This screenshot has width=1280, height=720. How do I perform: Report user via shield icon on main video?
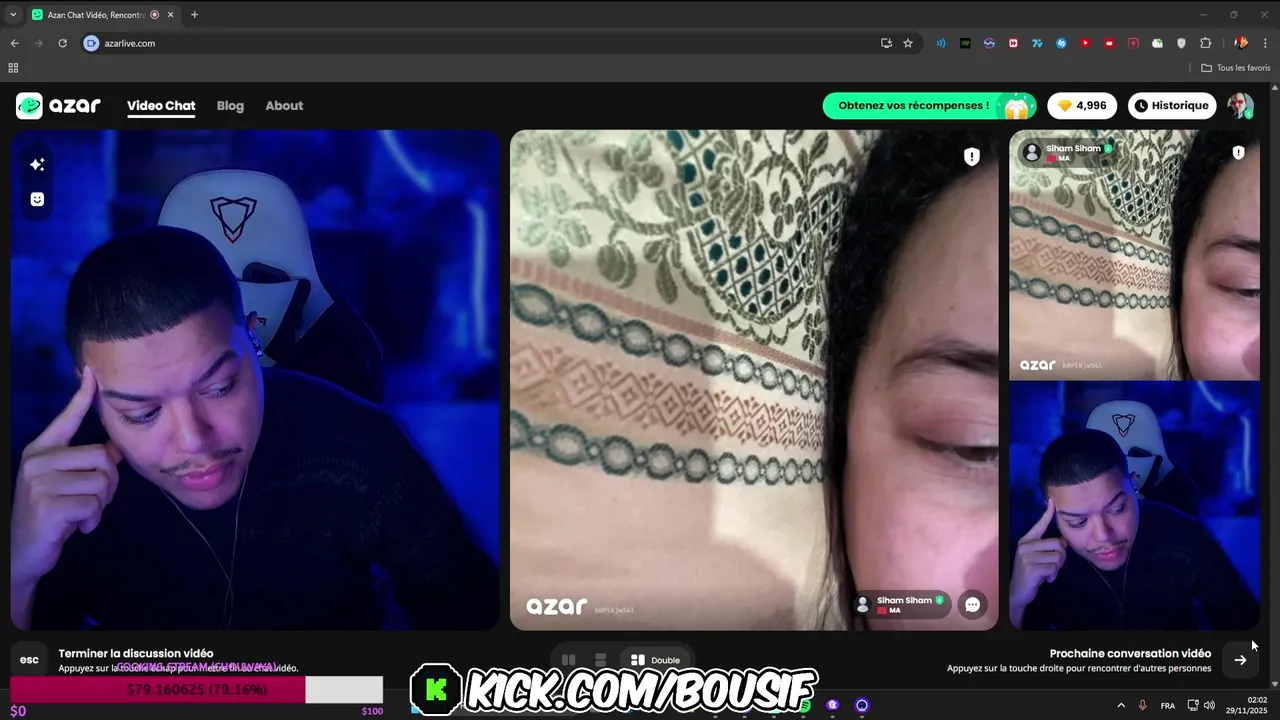pyautogui.click(x=971, y=156)
